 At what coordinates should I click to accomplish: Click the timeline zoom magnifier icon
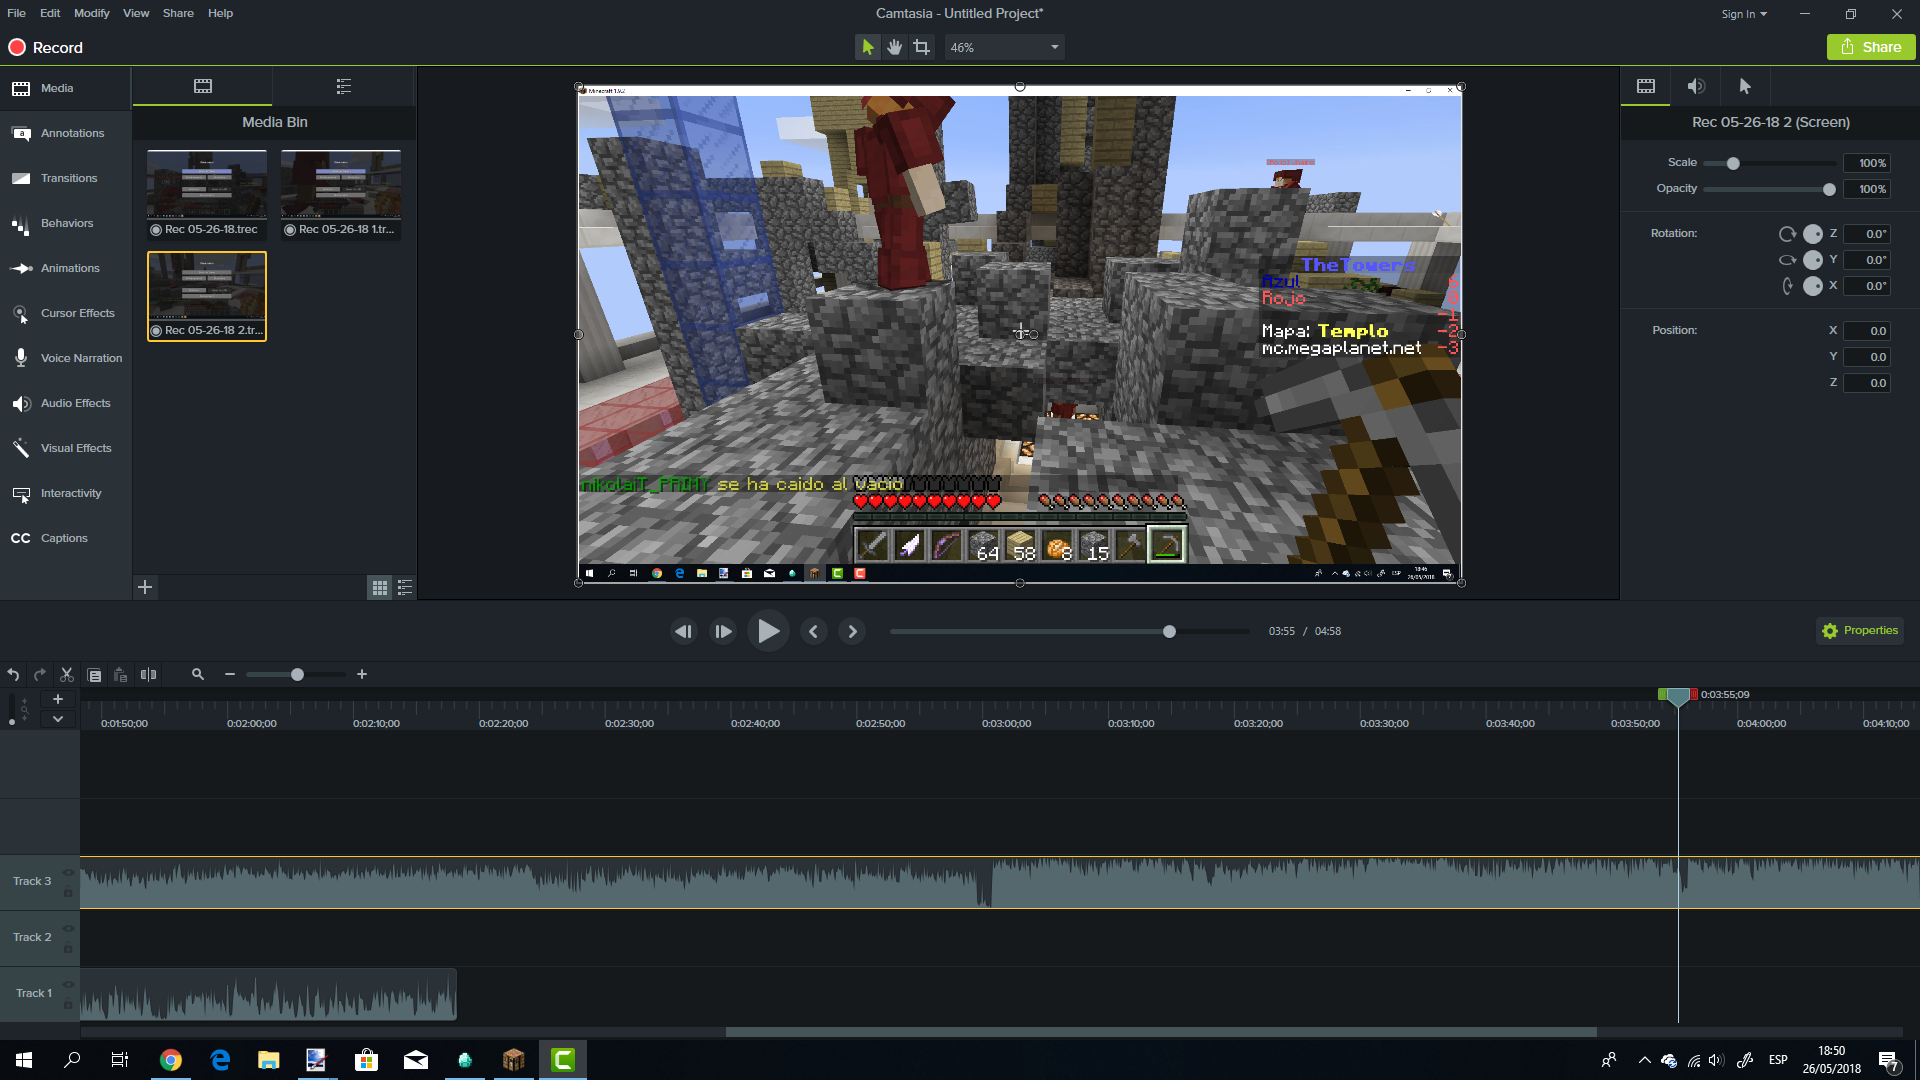198,675
